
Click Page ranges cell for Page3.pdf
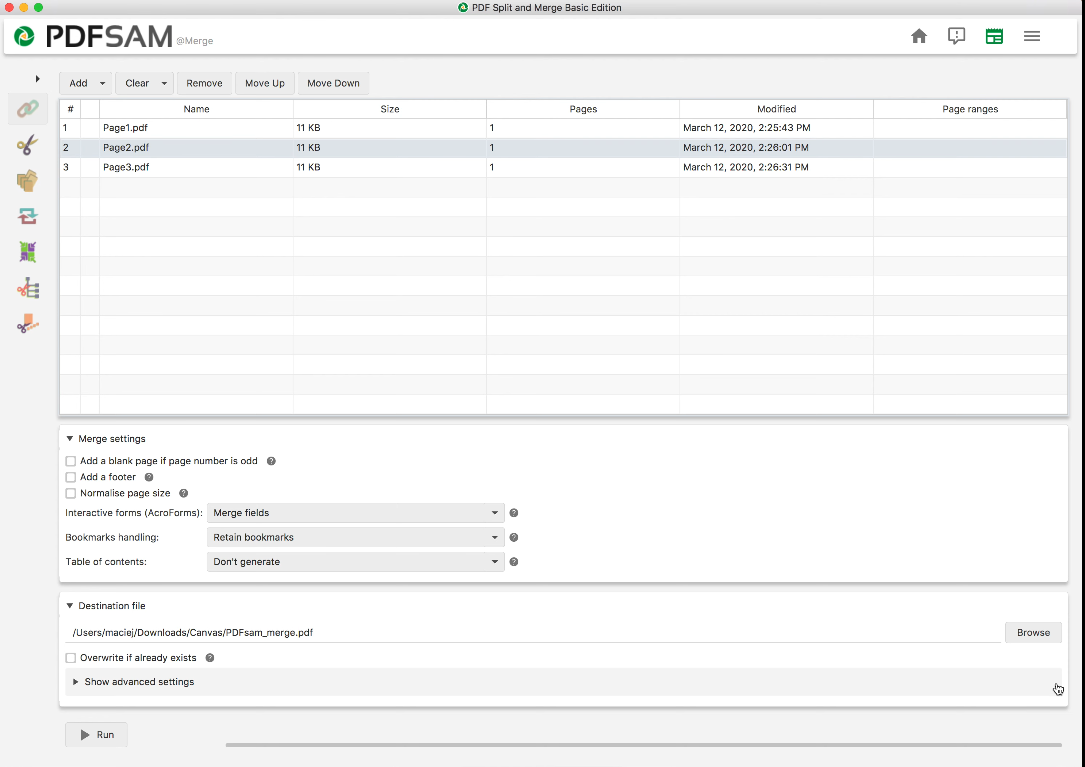970,167
